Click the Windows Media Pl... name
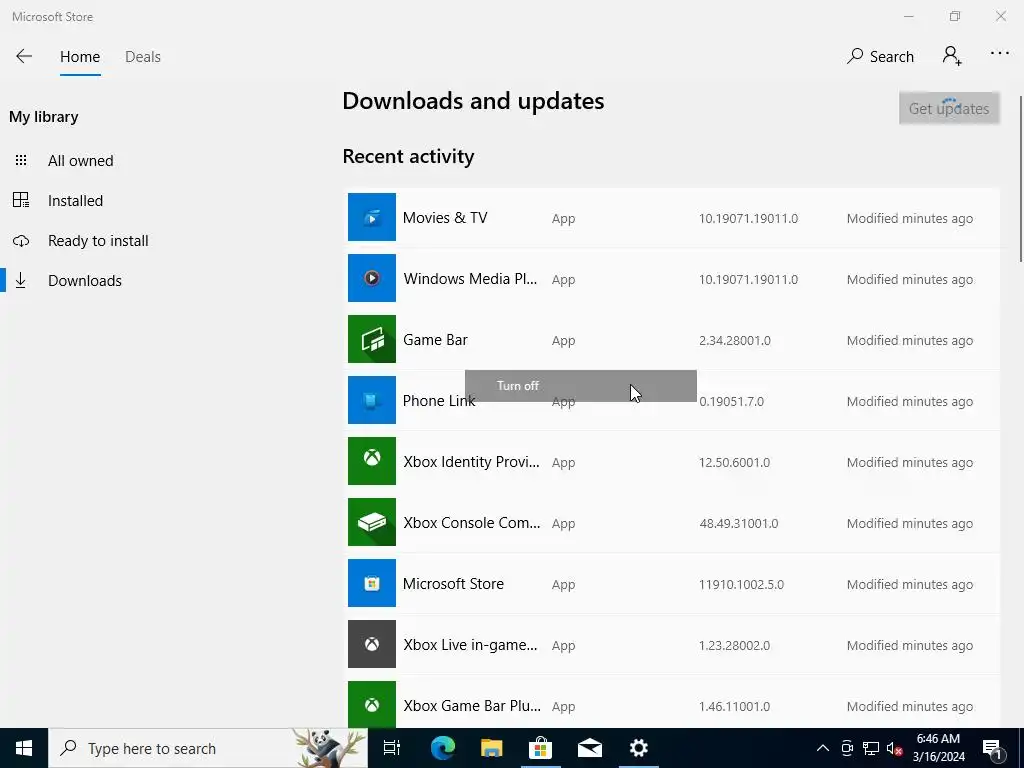This screenshot has height=768, width=1024. click(x=470, y=279)
